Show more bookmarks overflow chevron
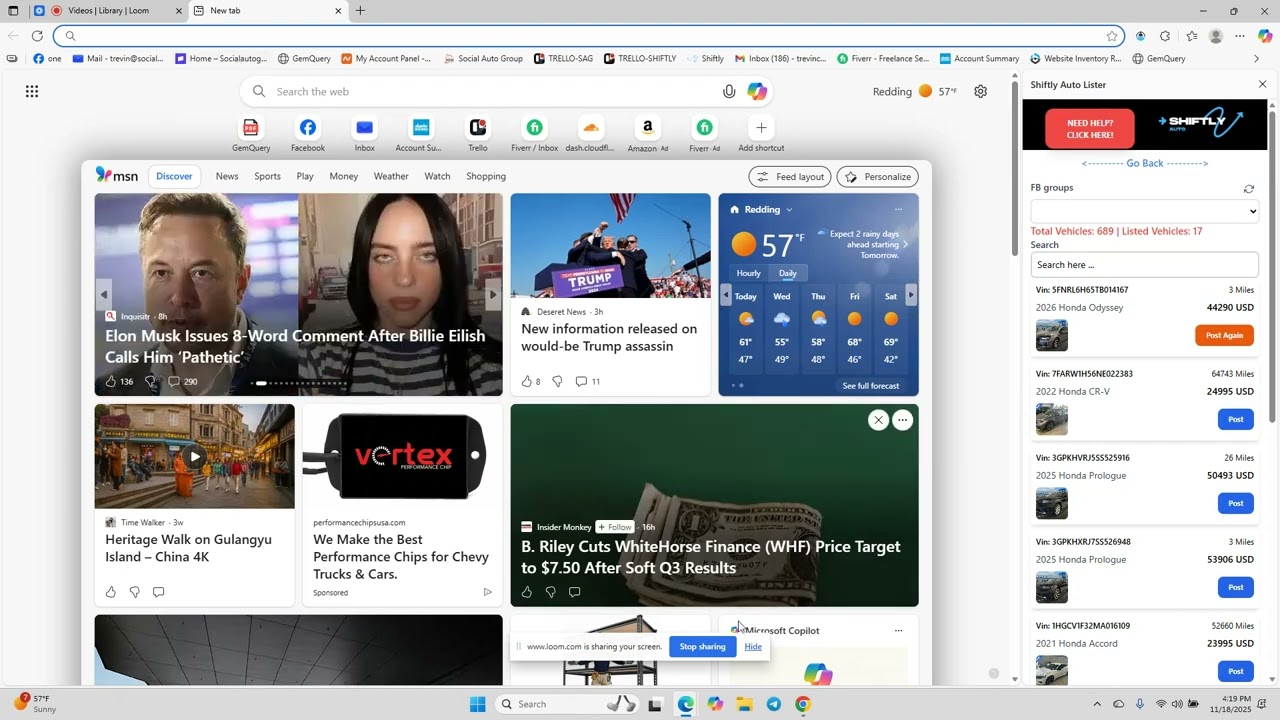1280x720 pixels. click(x=1257, y=58)
